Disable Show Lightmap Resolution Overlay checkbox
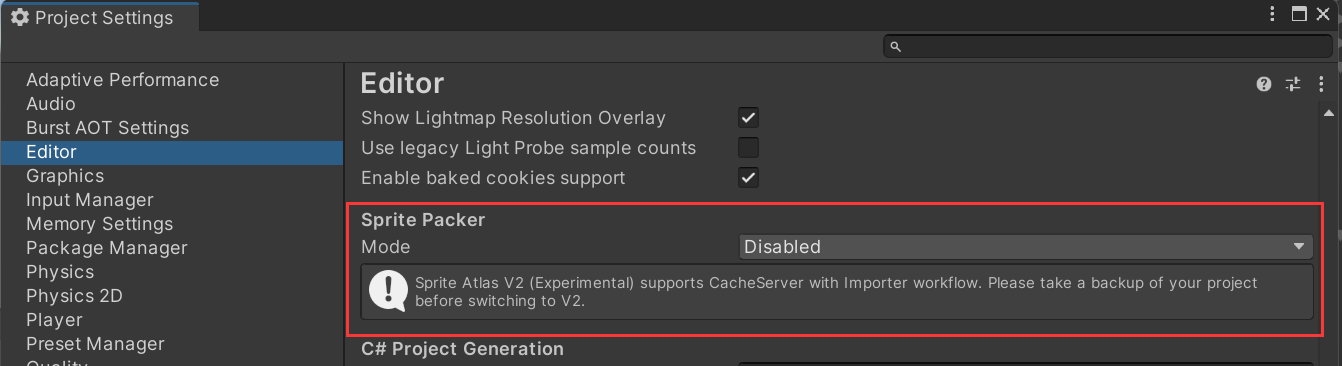This screenshot has height=366, width=1342. [x=748, y=118]
